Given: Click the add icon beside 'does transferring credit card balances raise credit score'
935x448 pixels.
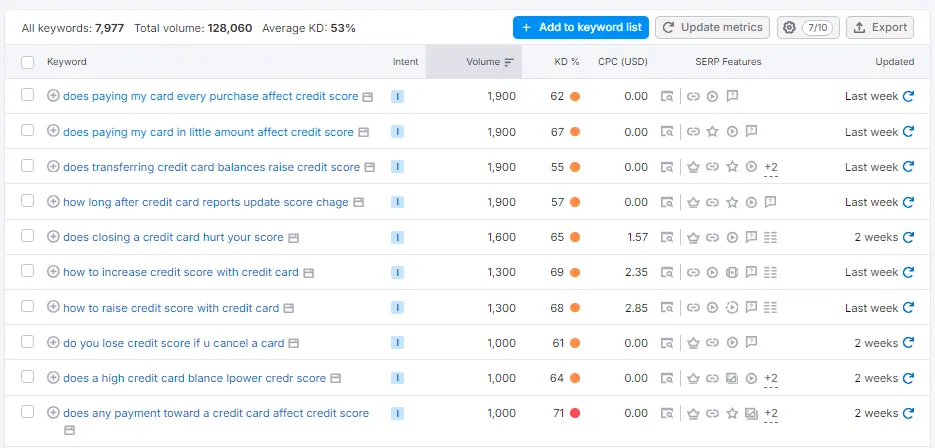Looking at the screenshot, I should (x=53, y=167).
